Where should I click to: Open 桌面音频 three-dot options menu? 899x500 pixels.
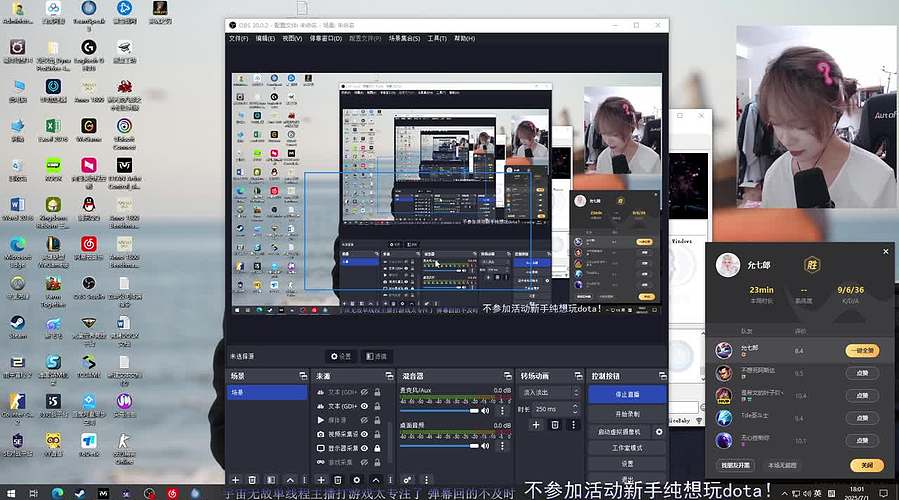[x=503, y=446]
